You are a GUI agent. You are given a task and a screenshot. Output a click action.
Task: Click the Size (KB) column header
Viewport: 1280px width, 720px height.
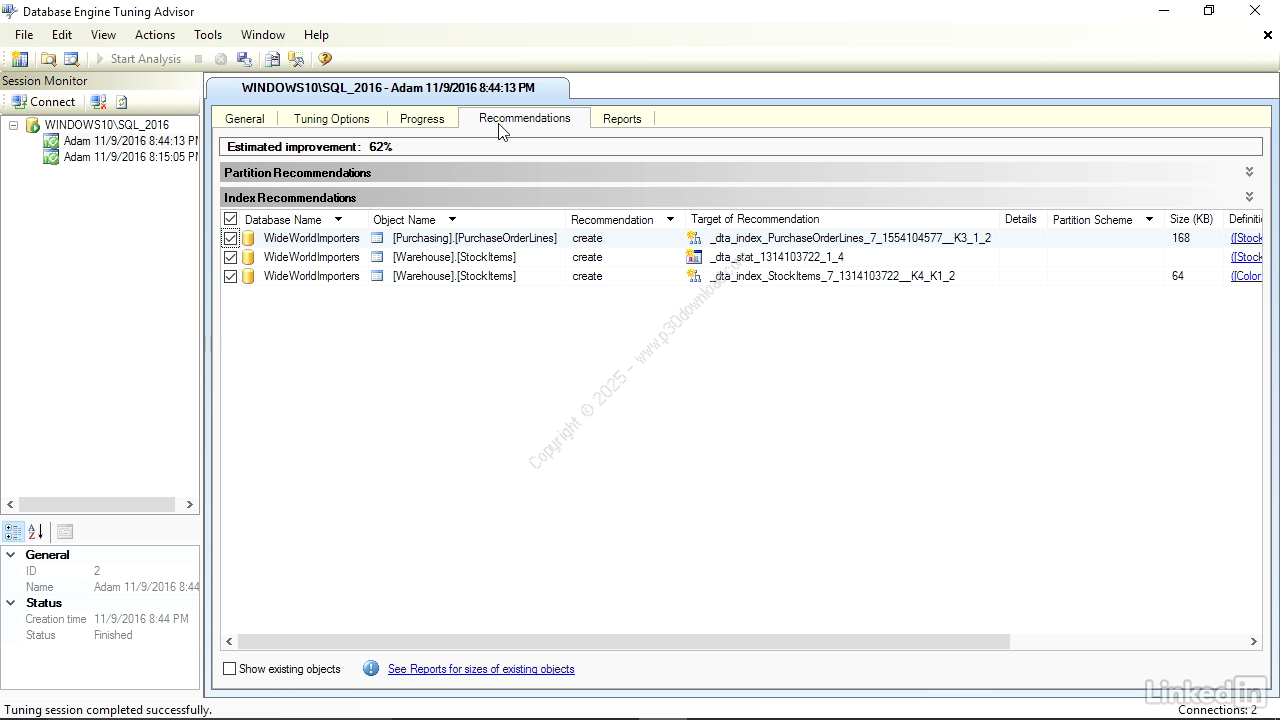click(1191, 219)
